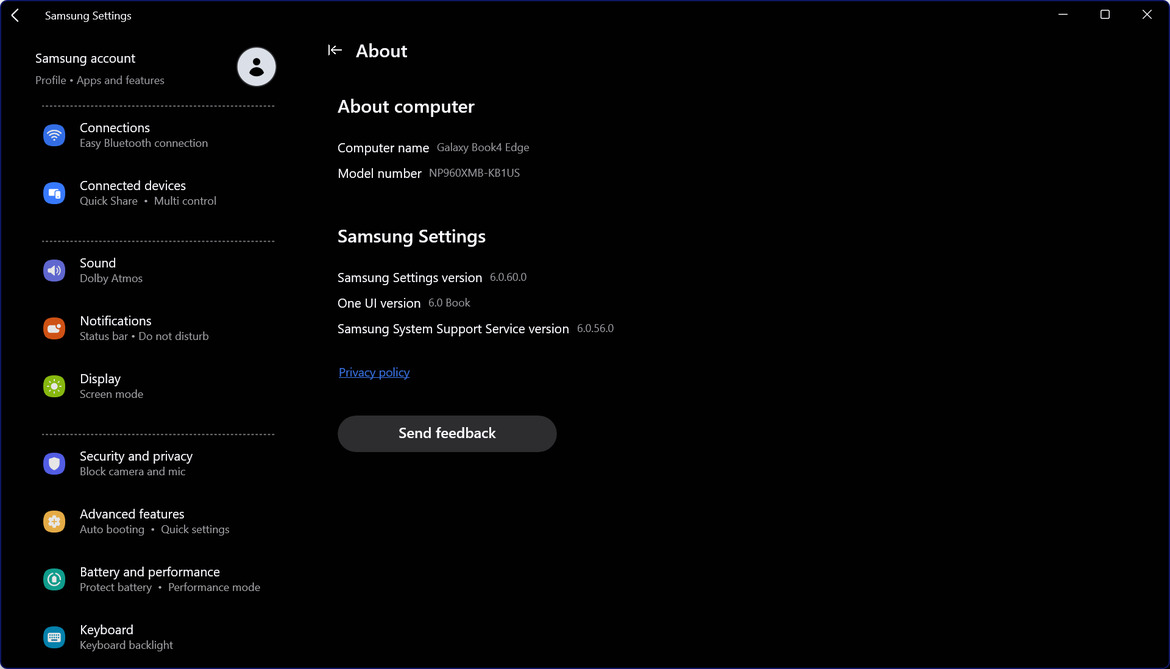
Task: Click the Samsung System Support Service version label
Action: click(453, 329)
